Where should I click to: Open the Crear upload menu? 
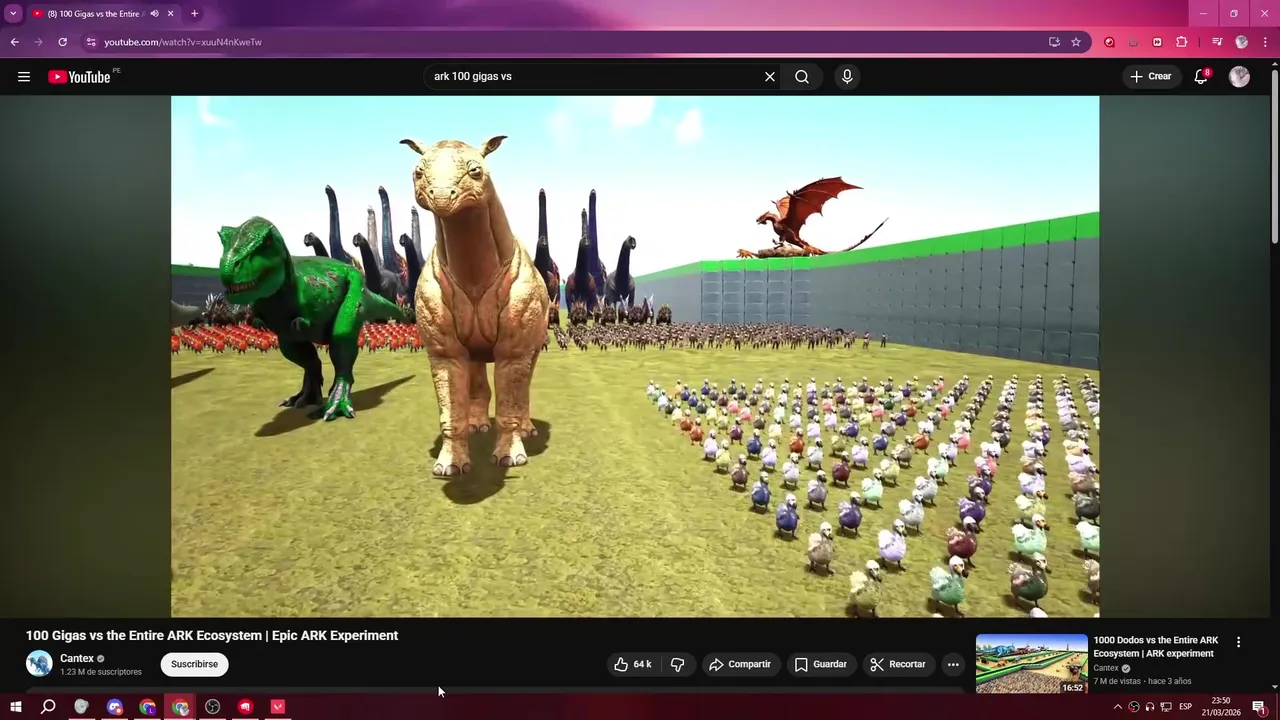point(1150,77)
